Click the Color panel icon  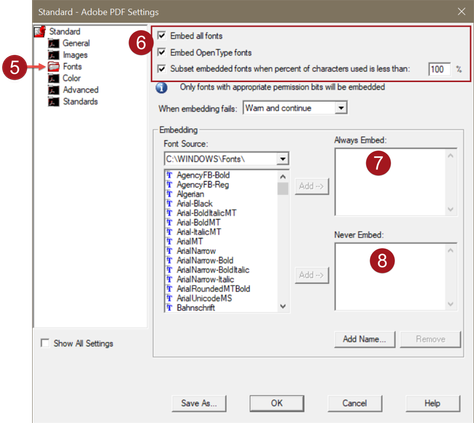(x=54, y=78)
